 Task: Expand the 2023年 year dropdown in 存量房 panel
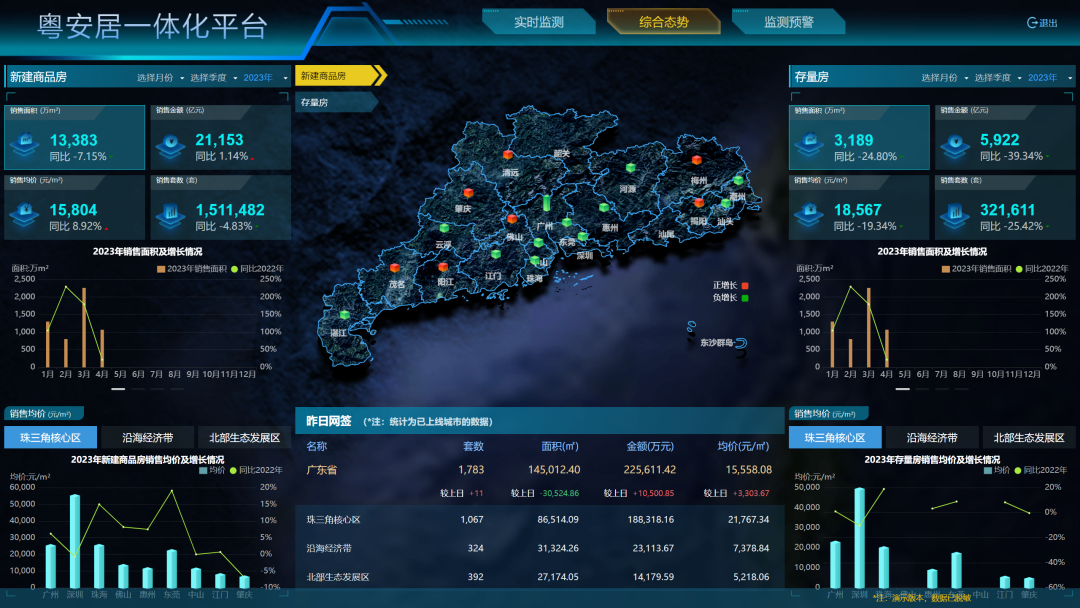coord(1046,77)
